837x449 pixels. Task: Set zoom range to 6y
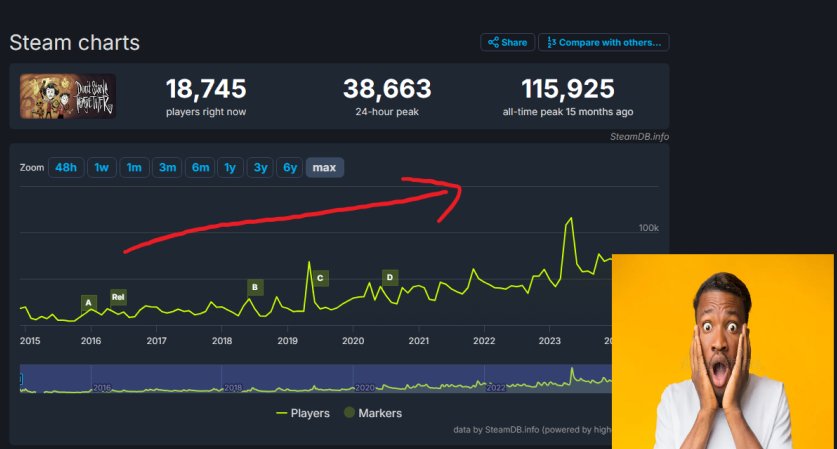tap(289, 167)
